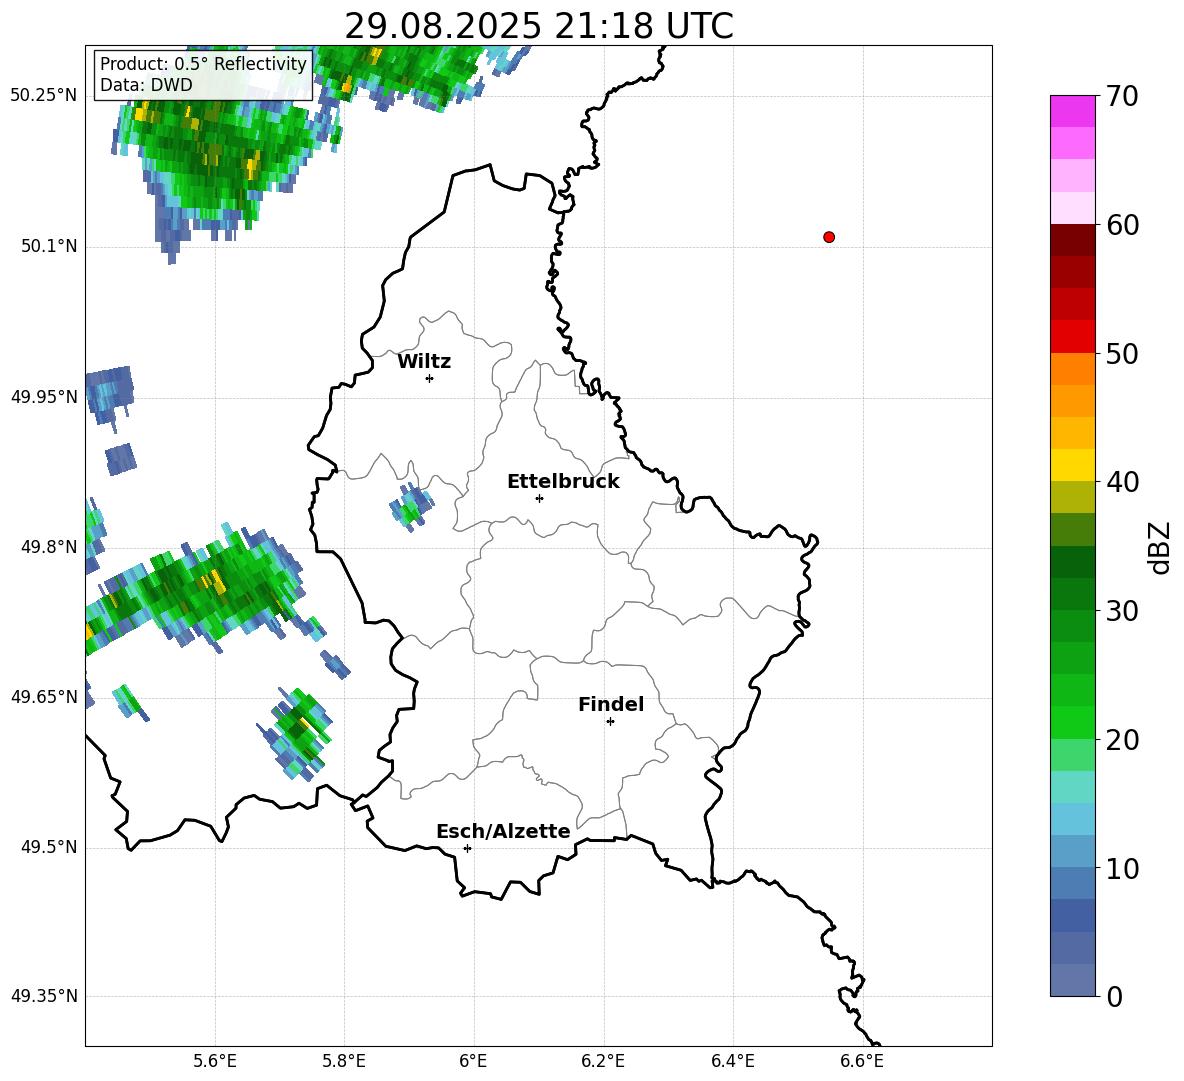Viewport: 1184px width, 1081px height.
Task: Click the 49.95°N latitude label
Action: [44, 396]
